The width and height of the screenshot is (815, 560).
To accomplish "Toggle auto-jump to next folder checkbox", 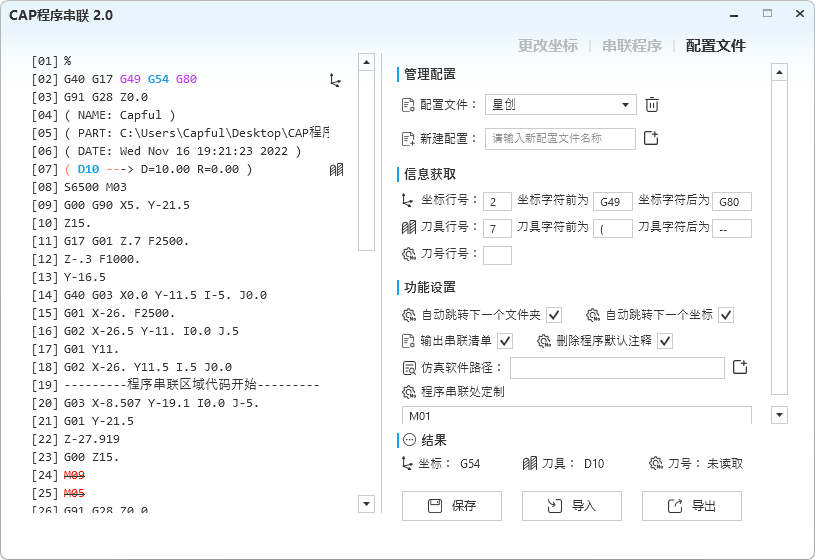I will 554,315.
